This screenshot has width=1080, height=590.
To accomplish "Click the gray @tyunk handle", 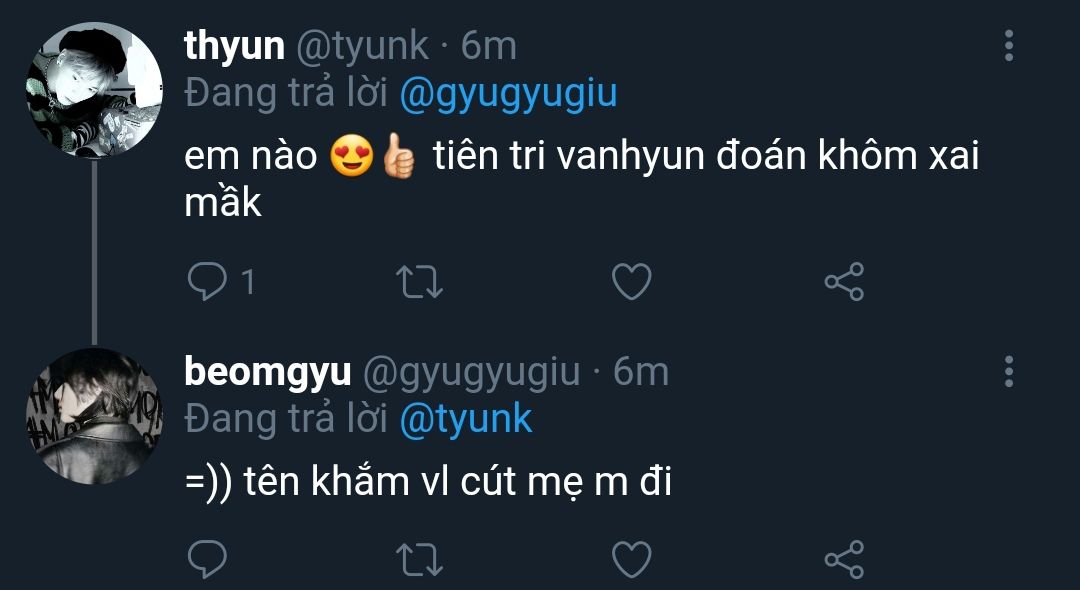I will tap(362, 46).
